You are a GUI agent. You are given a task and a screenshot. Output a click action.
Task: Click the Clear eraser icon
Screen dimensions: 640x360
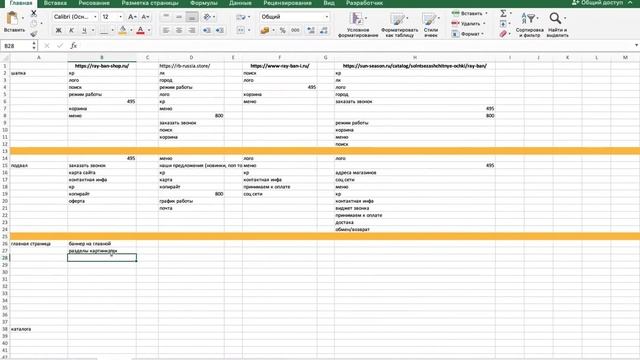(503, 34)
